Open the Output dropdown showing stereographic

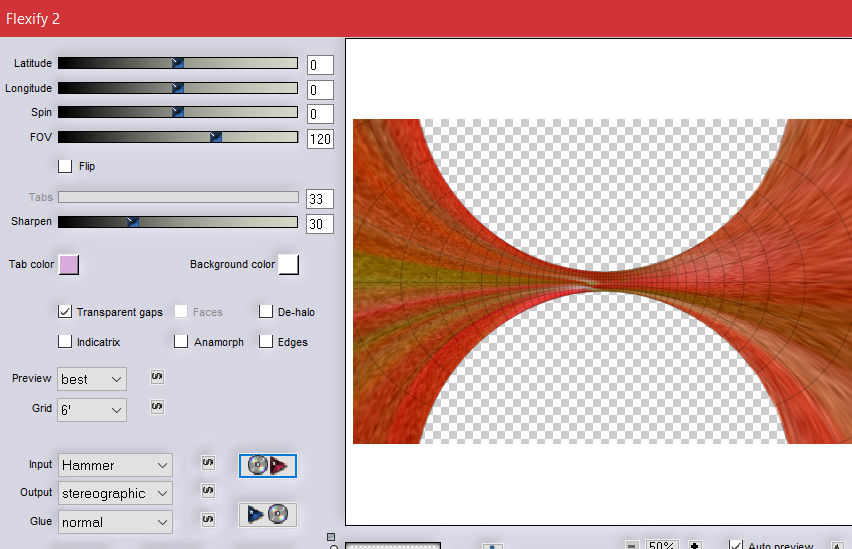[115, 494]
